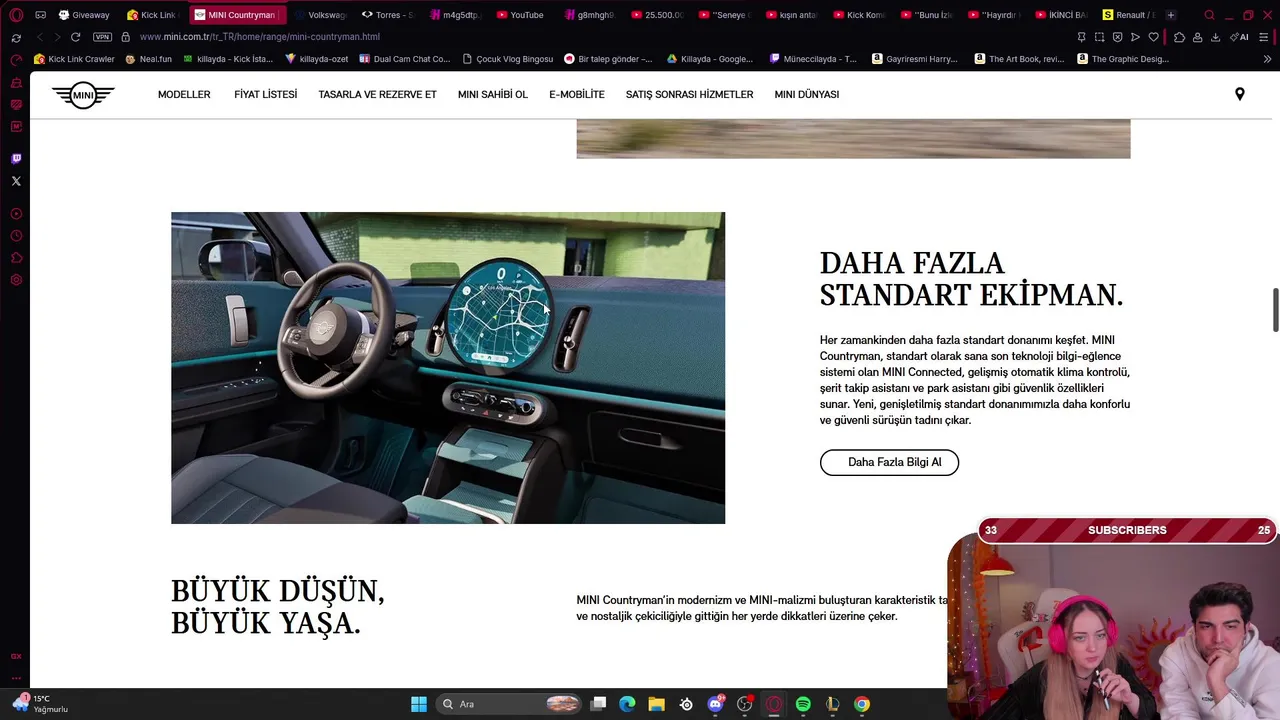
Task: Open a new tab with the plus button
Action: point(1171,15)
